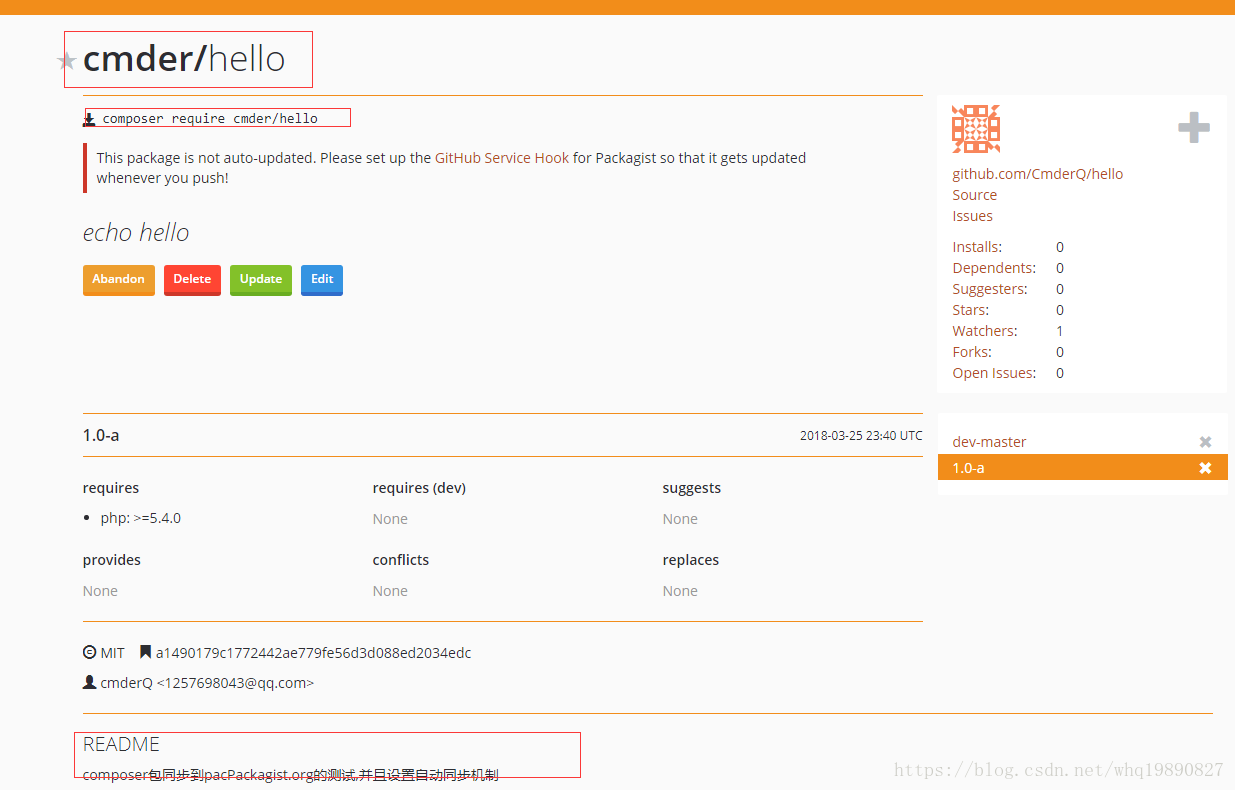This screenshot has width=1235, height=790.
Task: Click the MIT license icon
Action: click(89, 653)
